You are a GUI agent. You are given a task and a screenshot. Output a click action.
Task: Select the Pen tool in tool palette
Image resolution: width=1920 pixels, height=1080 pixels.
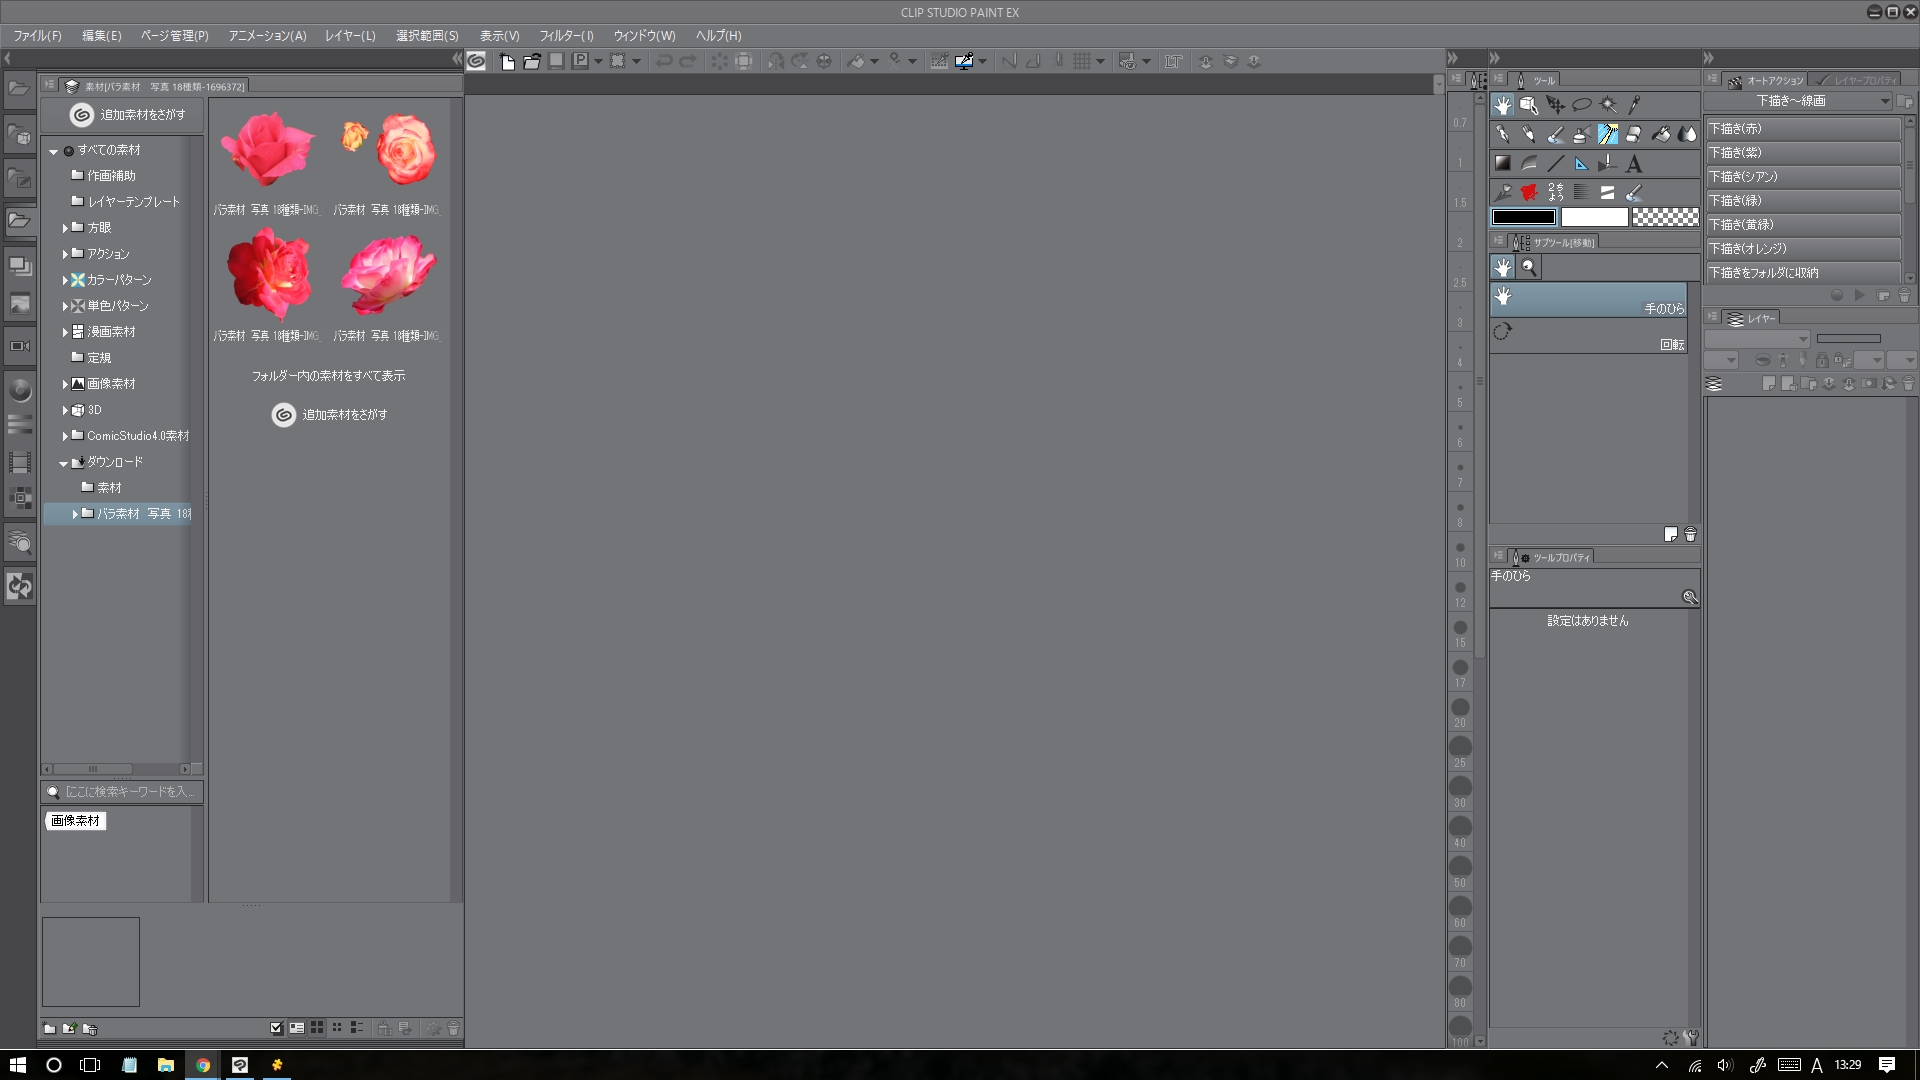pyautogui.click(x=1502, y=134)
